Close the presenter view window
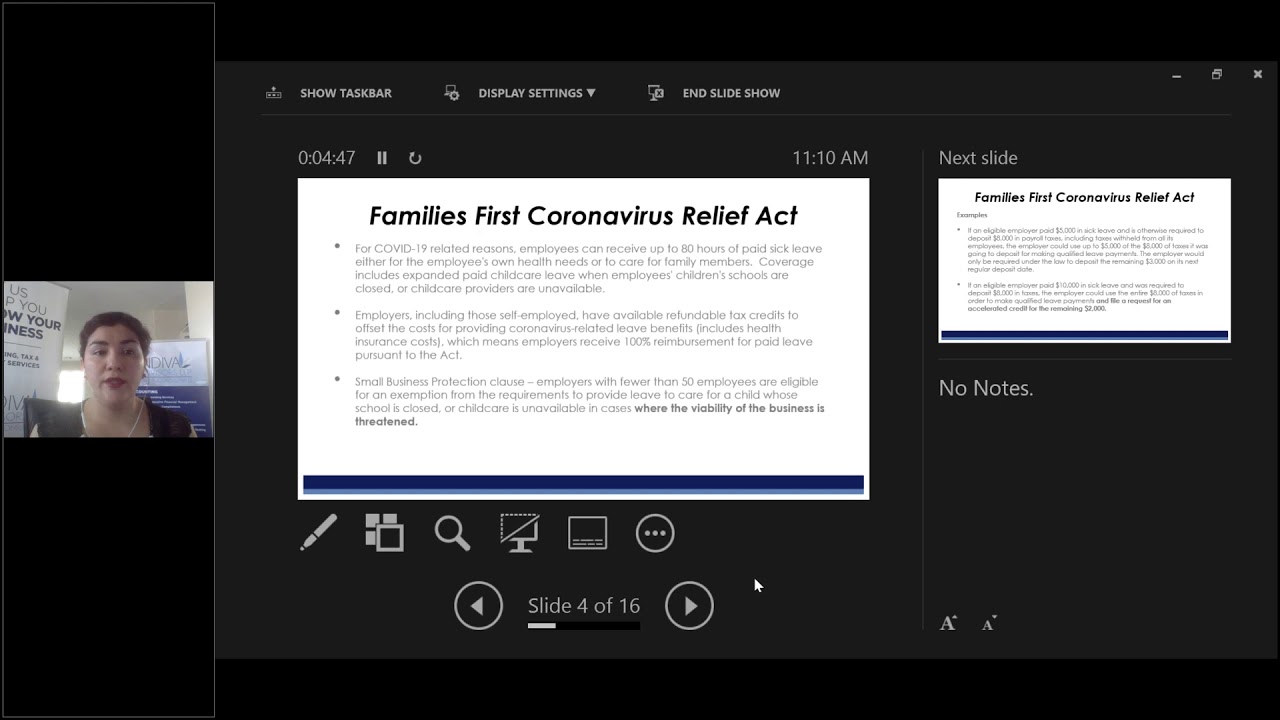The image size is (1280, 720). point(1258,75)
